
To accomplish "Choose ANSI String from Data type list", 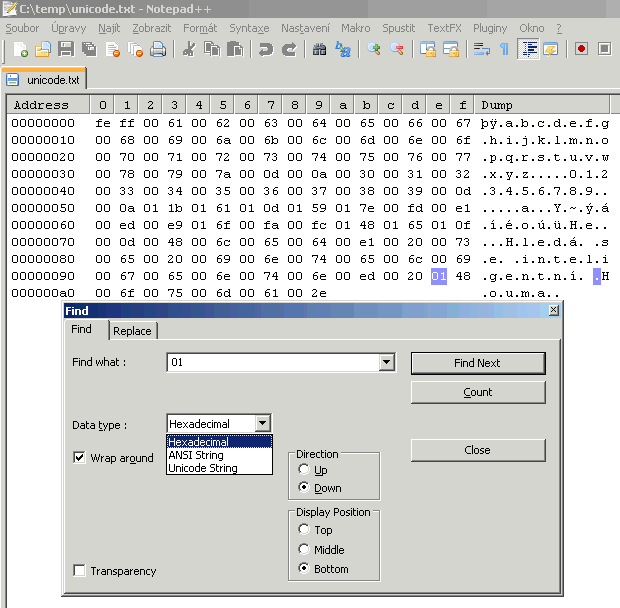I will 196,455.
